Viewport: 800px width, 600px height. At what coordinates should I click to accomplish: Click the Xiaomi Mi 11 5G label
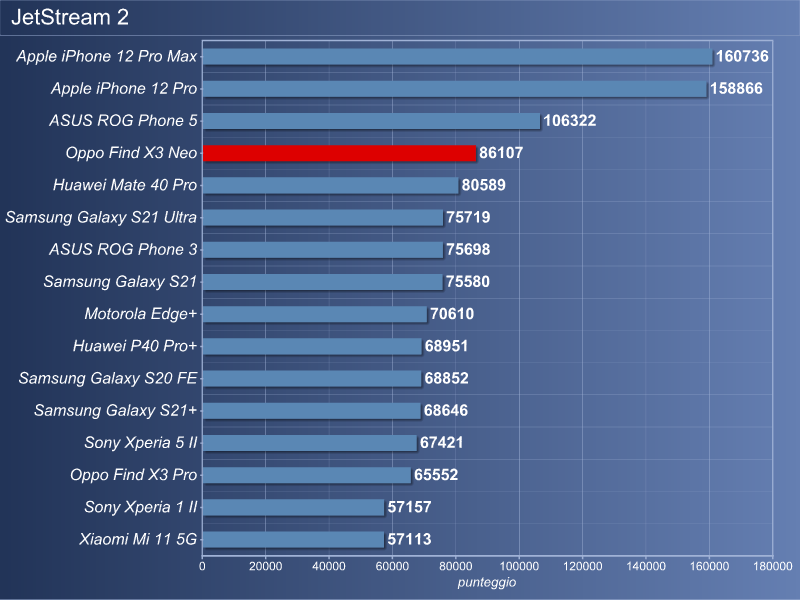(138, 539)
